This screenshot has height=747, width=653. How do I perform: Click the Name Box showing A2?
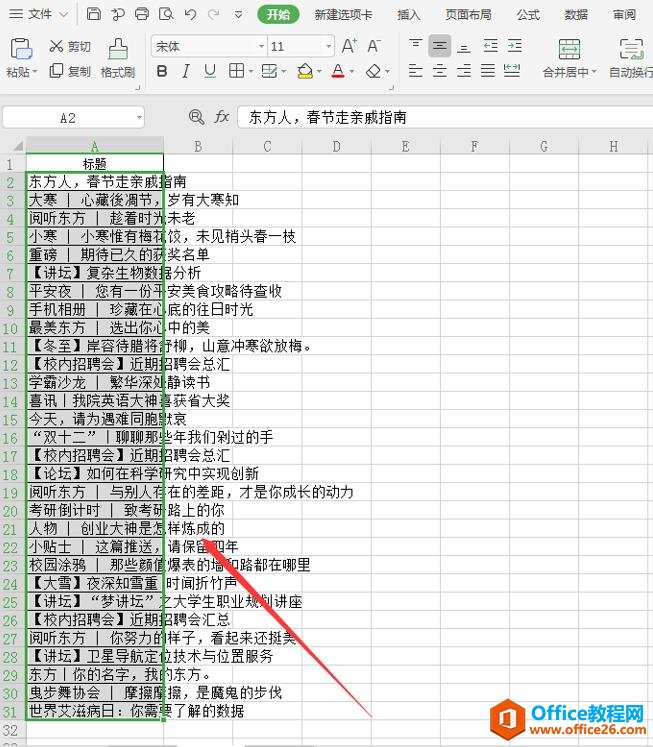pos(68,117)
